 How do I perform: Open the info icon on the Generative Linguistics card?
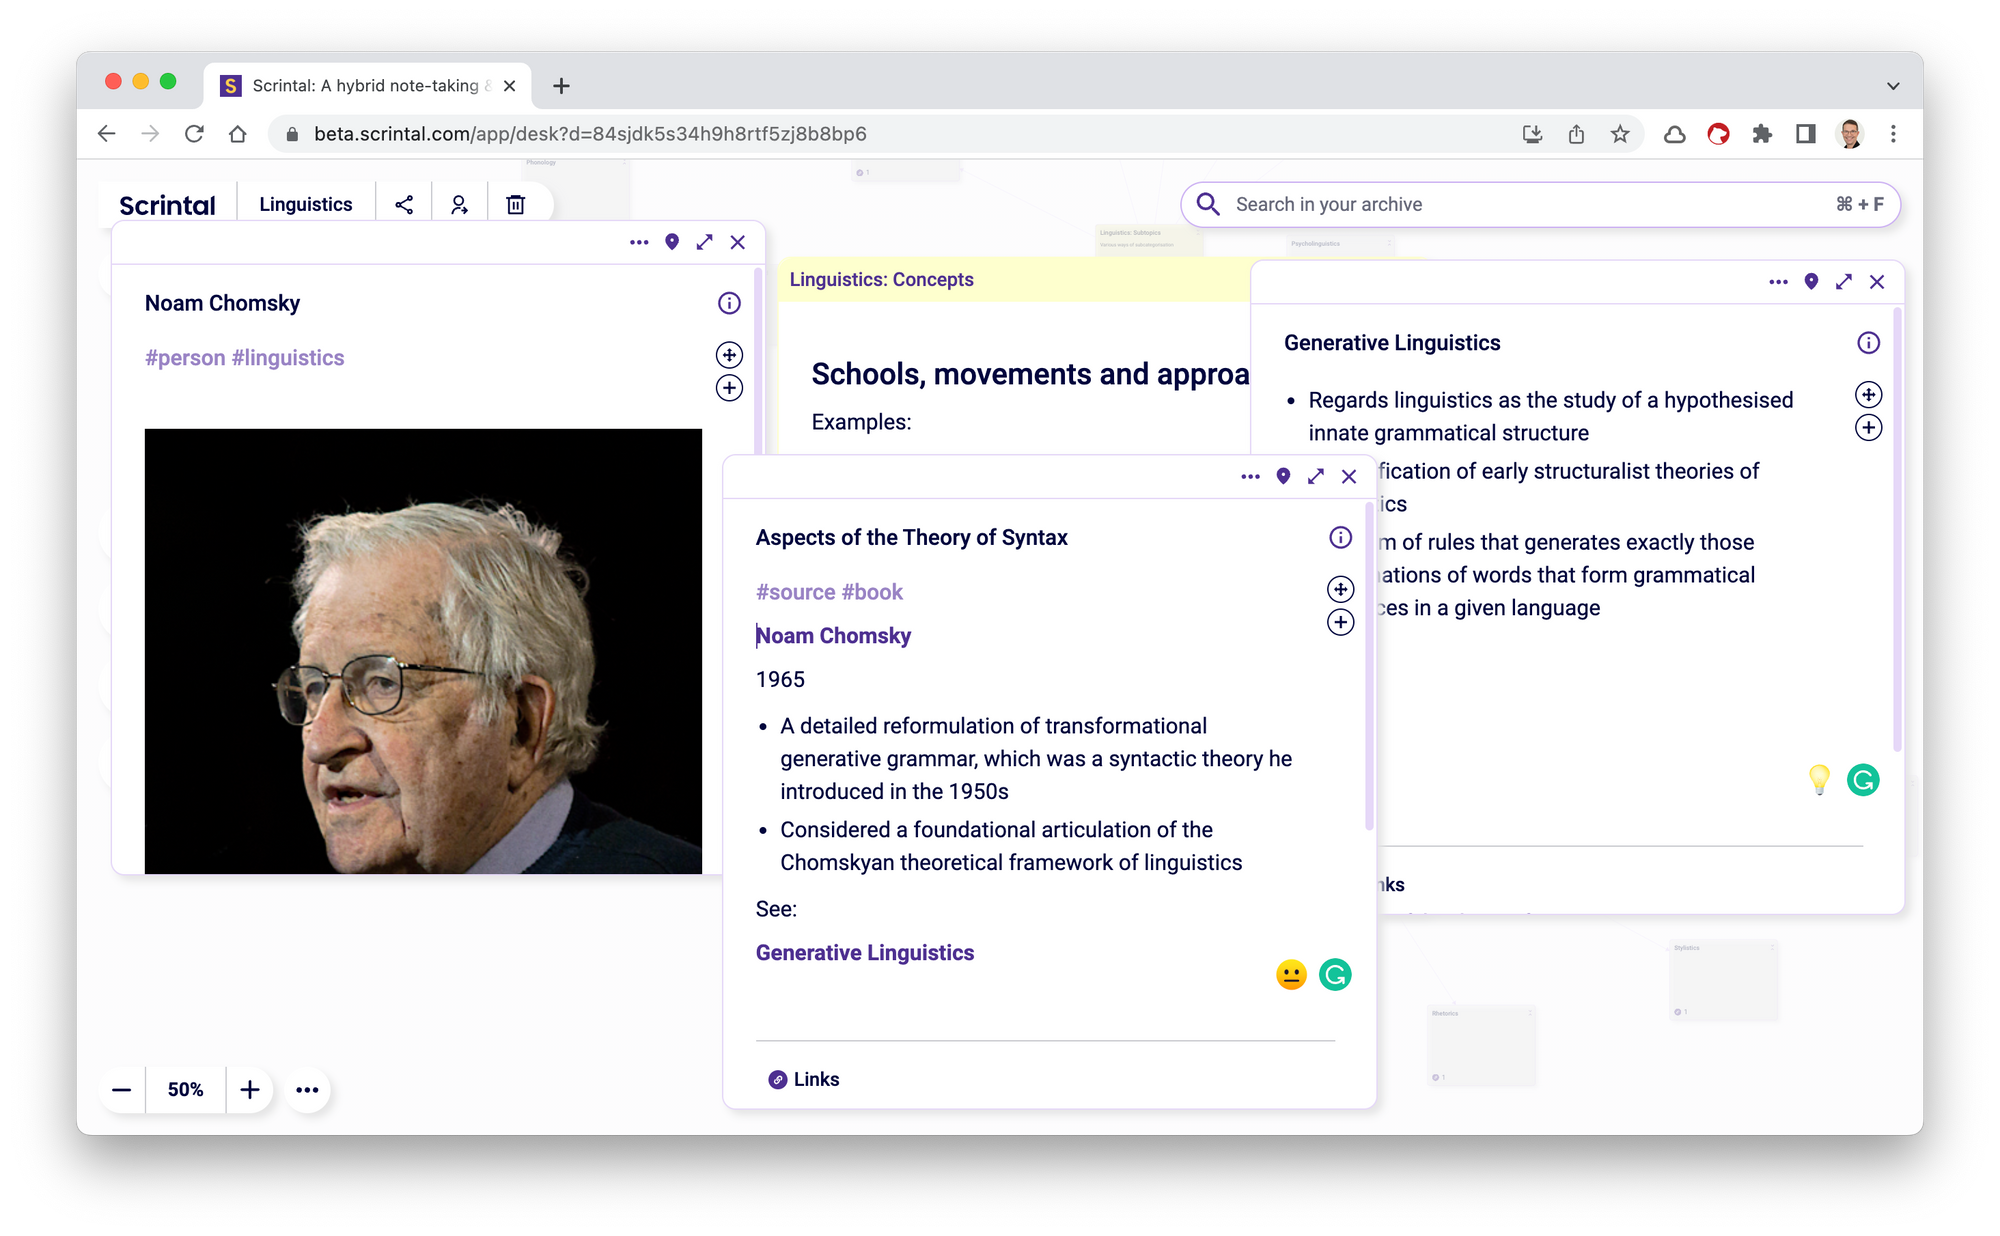tap(1868, 343)
